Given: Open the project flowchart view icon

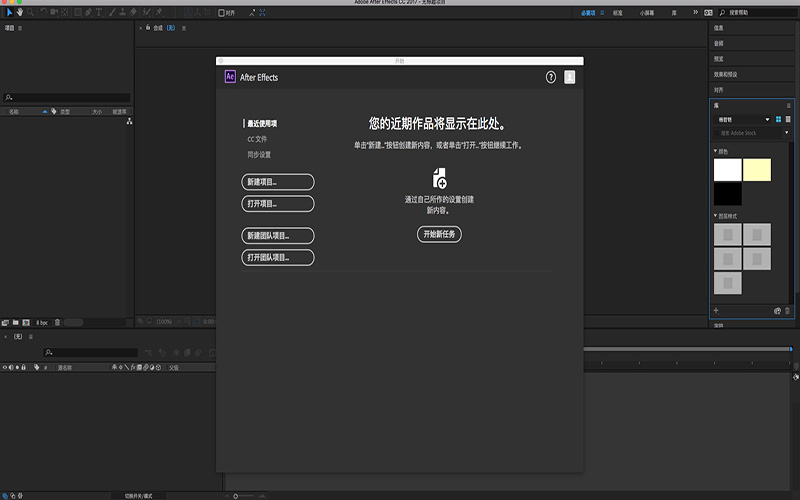Looking at the screenshot, I should tap(130, 121).
